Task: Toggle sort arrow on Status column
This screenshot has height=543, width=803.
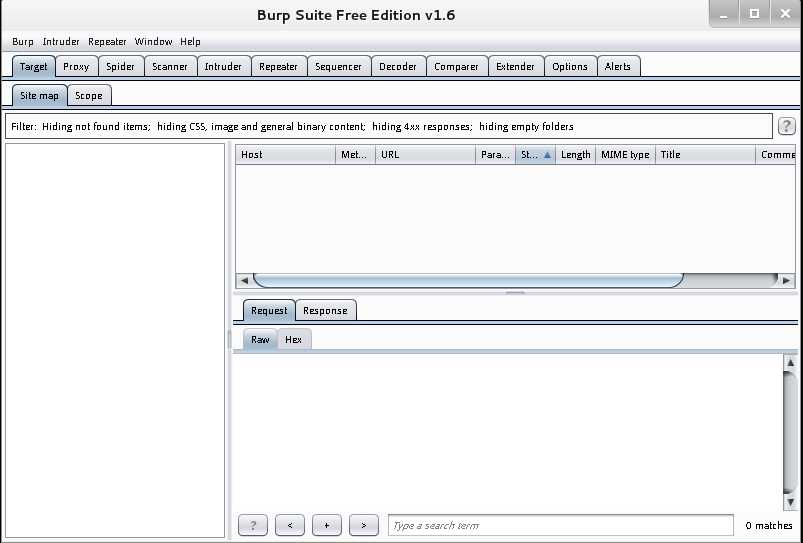Action: (547, 155)
